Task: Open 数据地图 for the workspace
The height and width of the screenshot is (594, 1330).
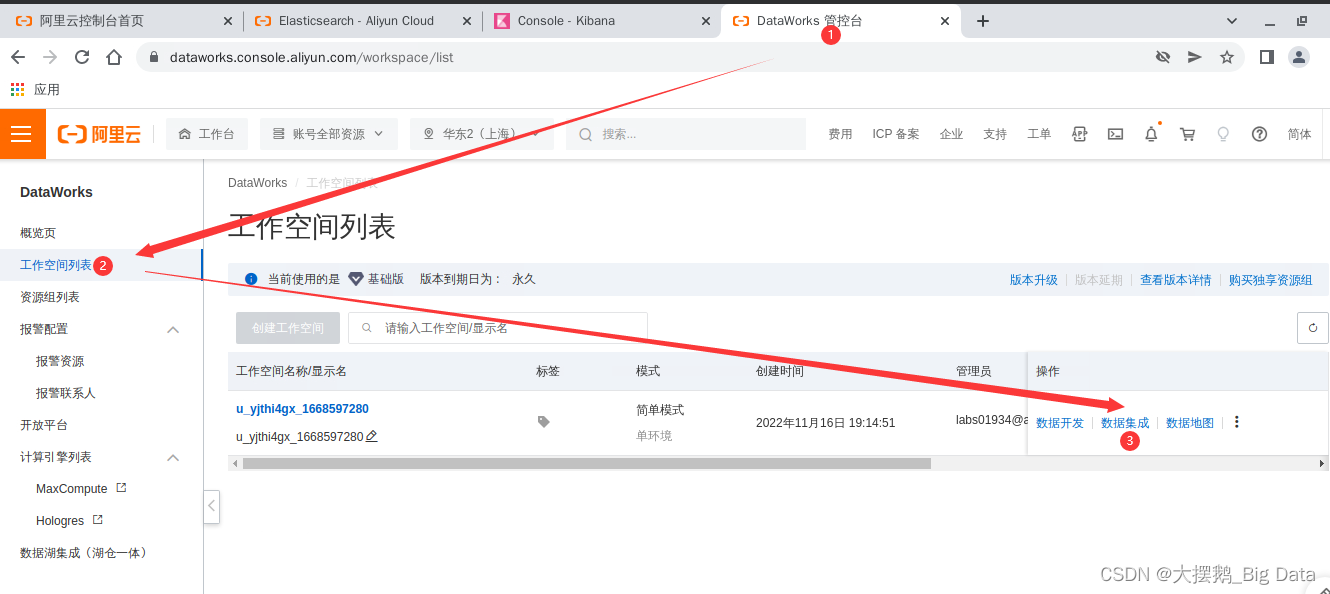Action: click(x=1190, y=423)
